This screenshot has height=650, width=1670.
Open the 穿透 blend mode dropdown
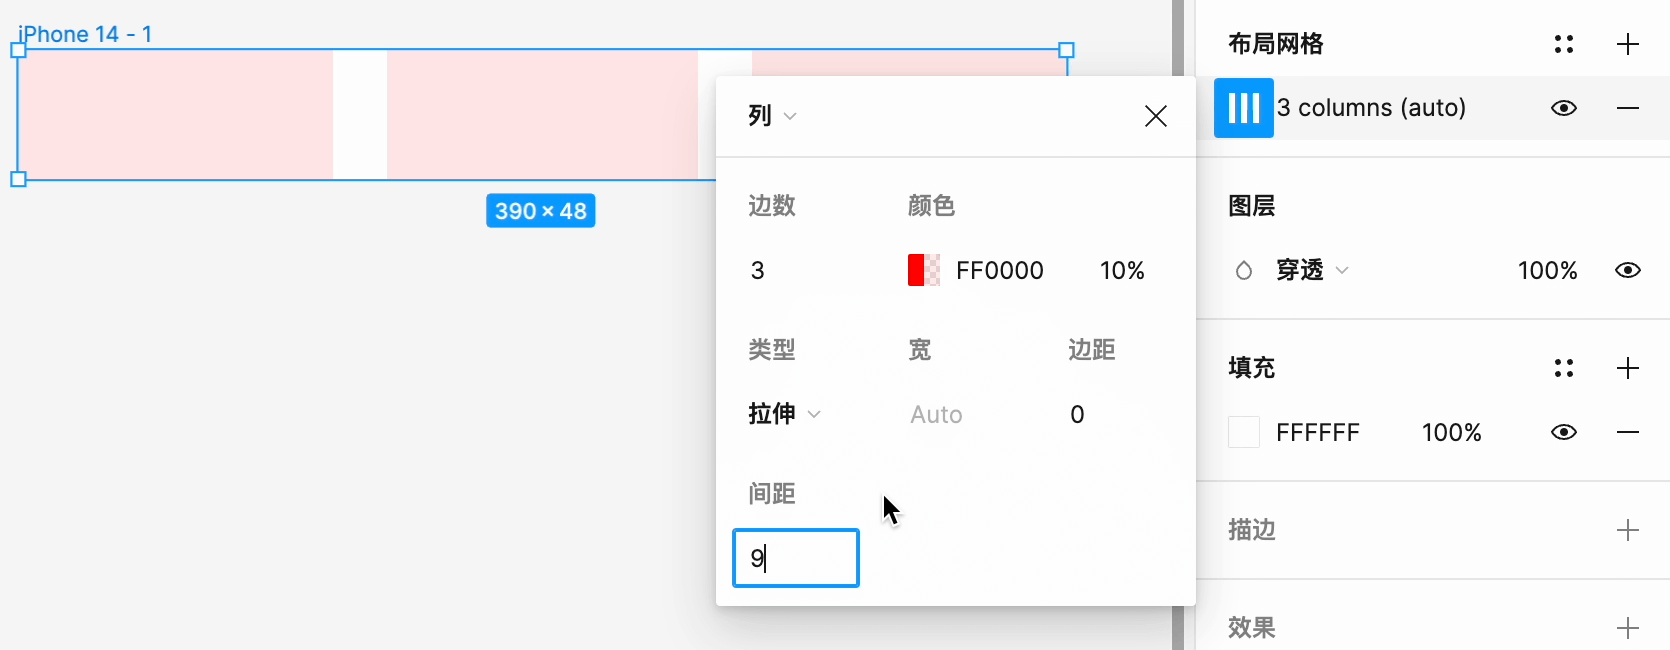1312,270
